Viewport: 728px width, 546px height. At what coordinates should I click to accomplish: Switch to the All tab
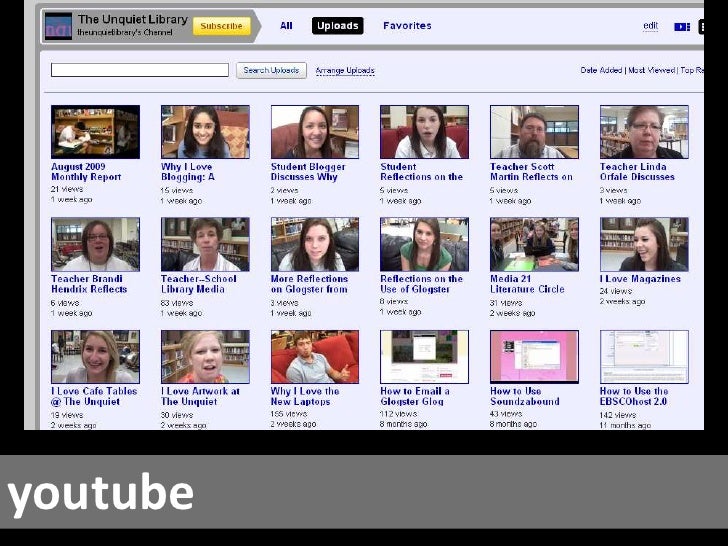[x=286, y=26]
